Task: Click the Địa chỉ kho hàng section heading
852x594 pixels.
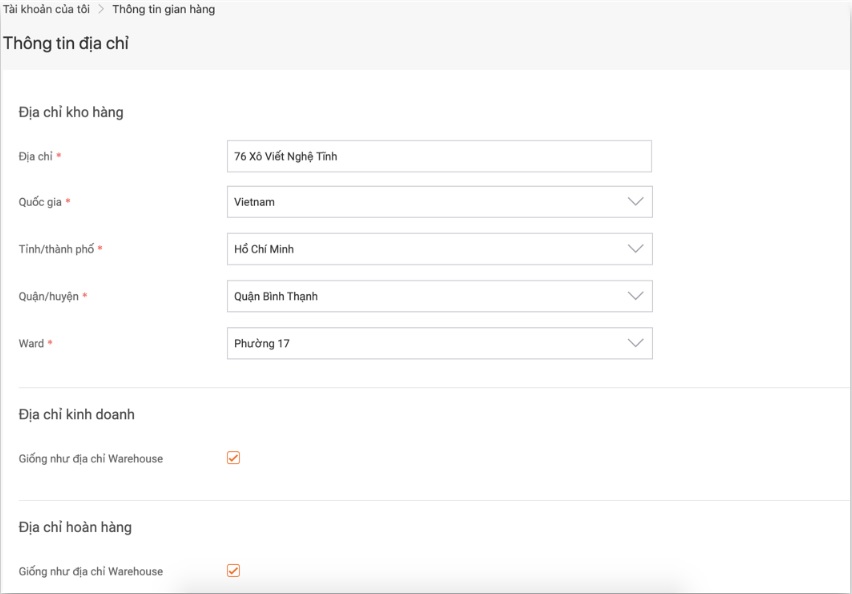Action: coord(71,113)
